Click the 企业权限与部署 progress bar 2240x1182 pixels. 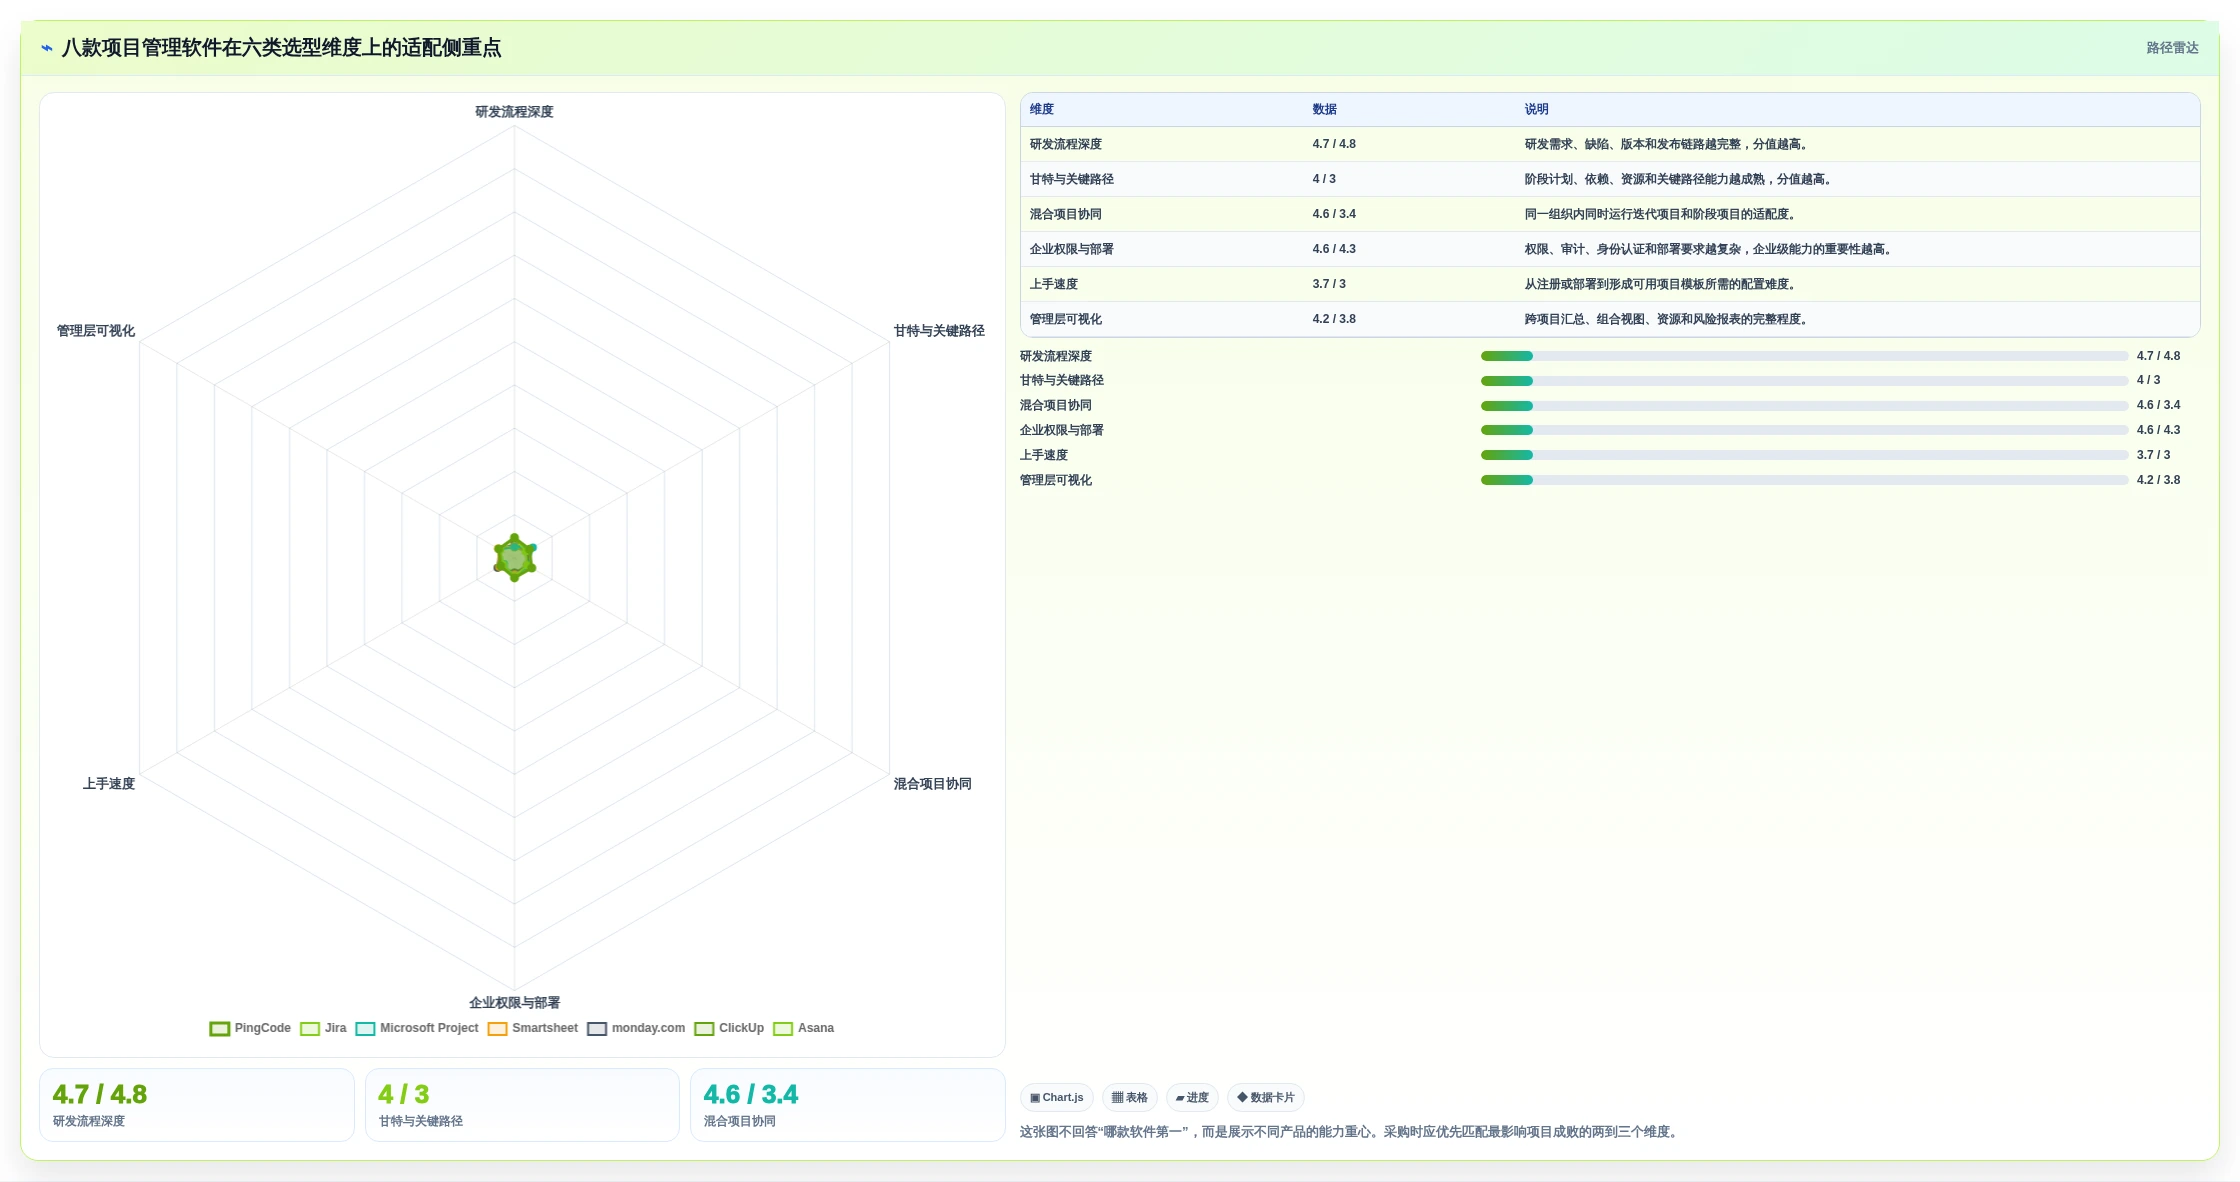coord(1804,430)
